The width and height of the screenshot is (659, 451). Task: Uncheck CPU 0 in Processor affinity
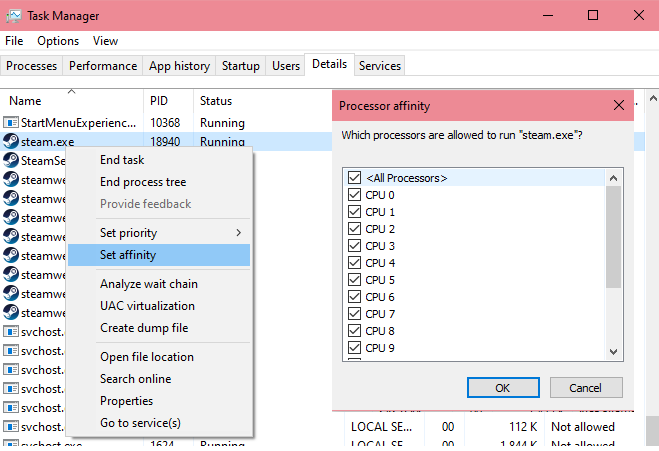coord(354,195)
